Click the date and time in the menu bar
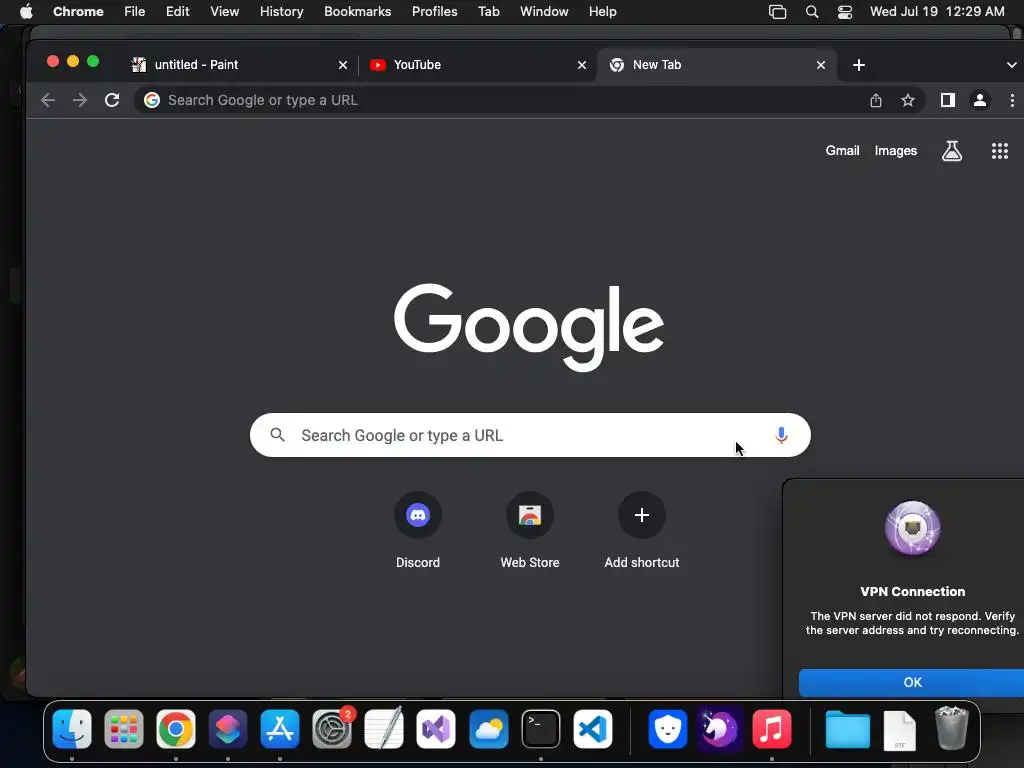Viewport: 1024px width, 768px height. coord(937,12)
